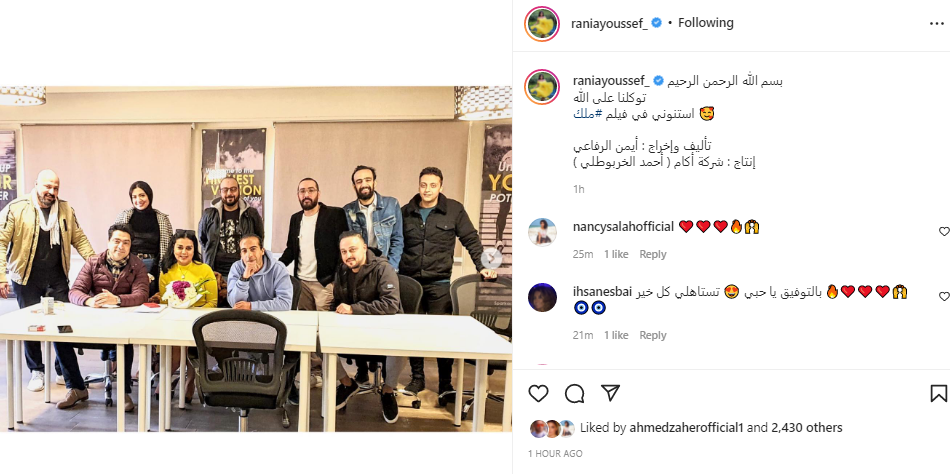Open raniayoussef_ profile picture in header

(542, 24)
